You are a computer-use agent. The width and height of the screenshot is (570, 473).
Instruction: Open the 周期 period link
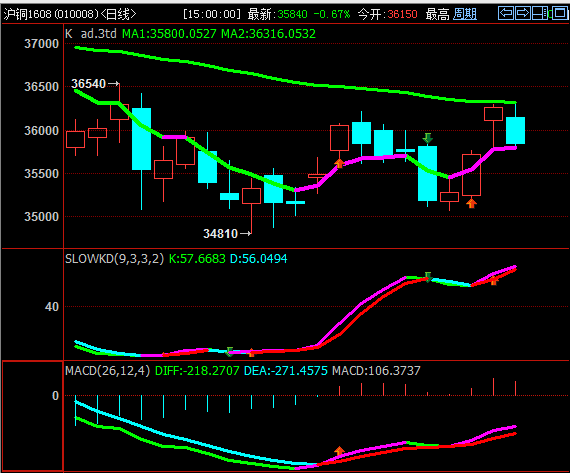click(x=465, y=14)
